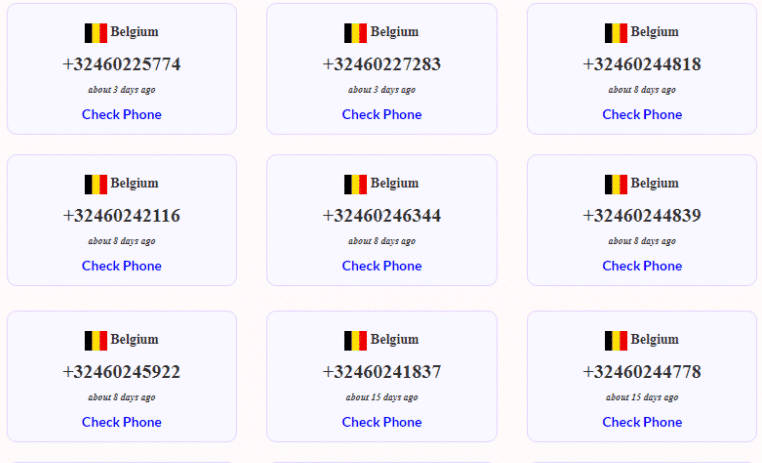Screen dimensions: 762x463
Task: Open Check Phone link for +32460227283
Action: coord(382,115)
